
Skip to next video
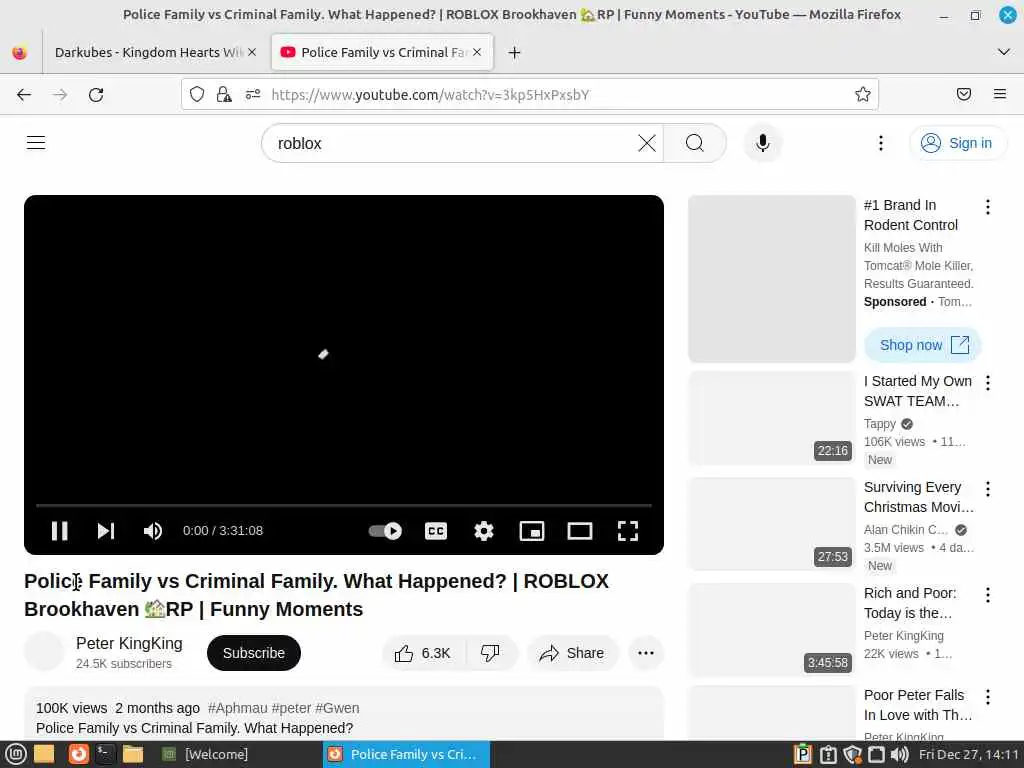[106, 531]
